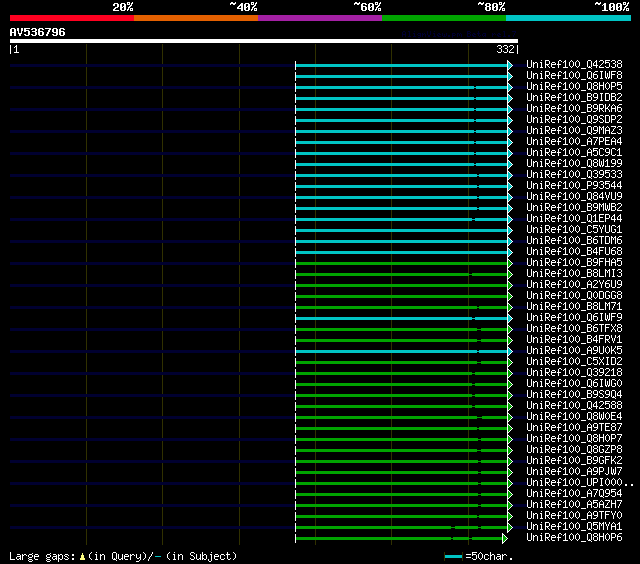Click the purple ~60% legend segment
The height and width of the screenshot is (564, 640).
click(x=319, y=17)
